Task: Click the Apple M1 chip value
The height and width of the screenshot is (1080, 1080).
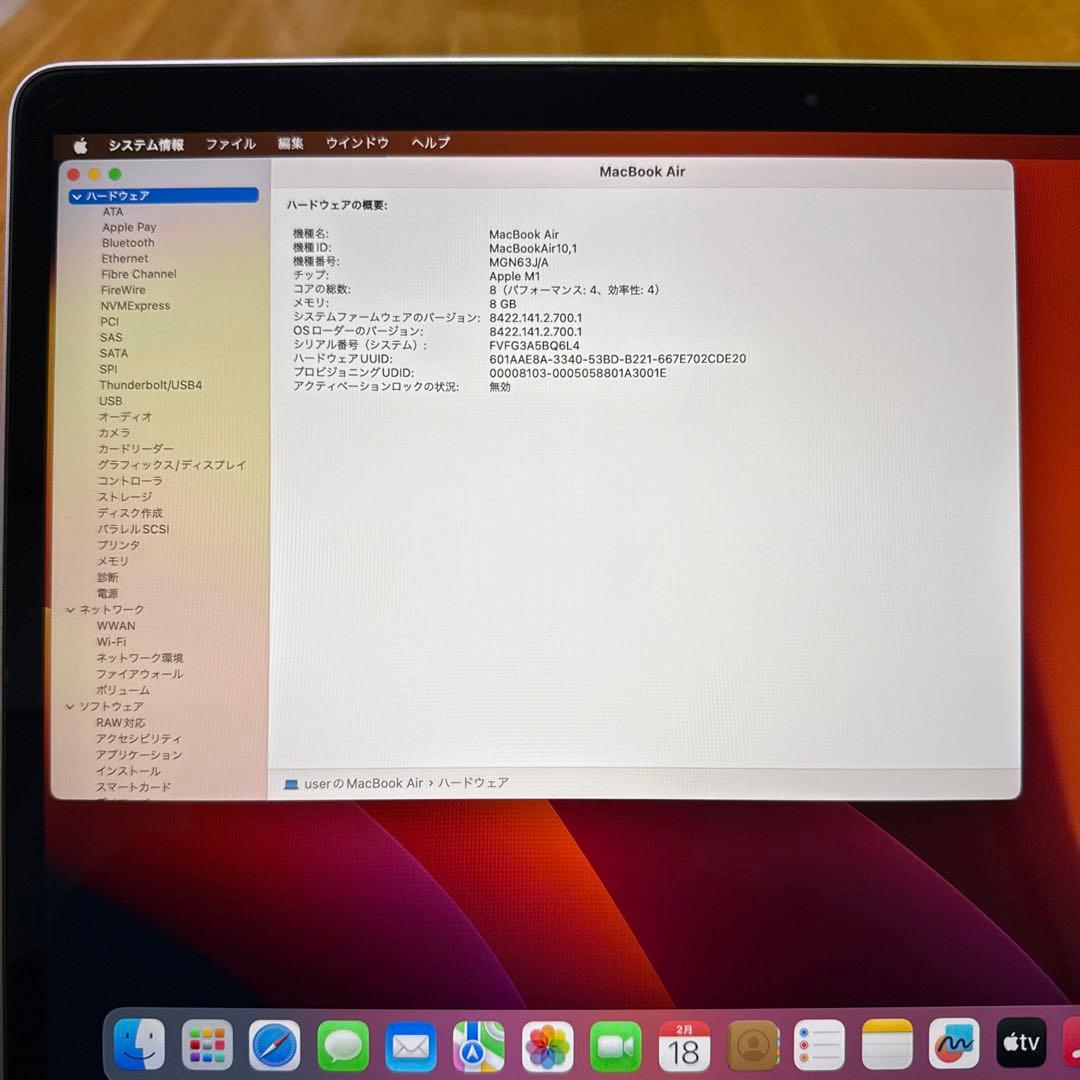Action: [515, 276]
